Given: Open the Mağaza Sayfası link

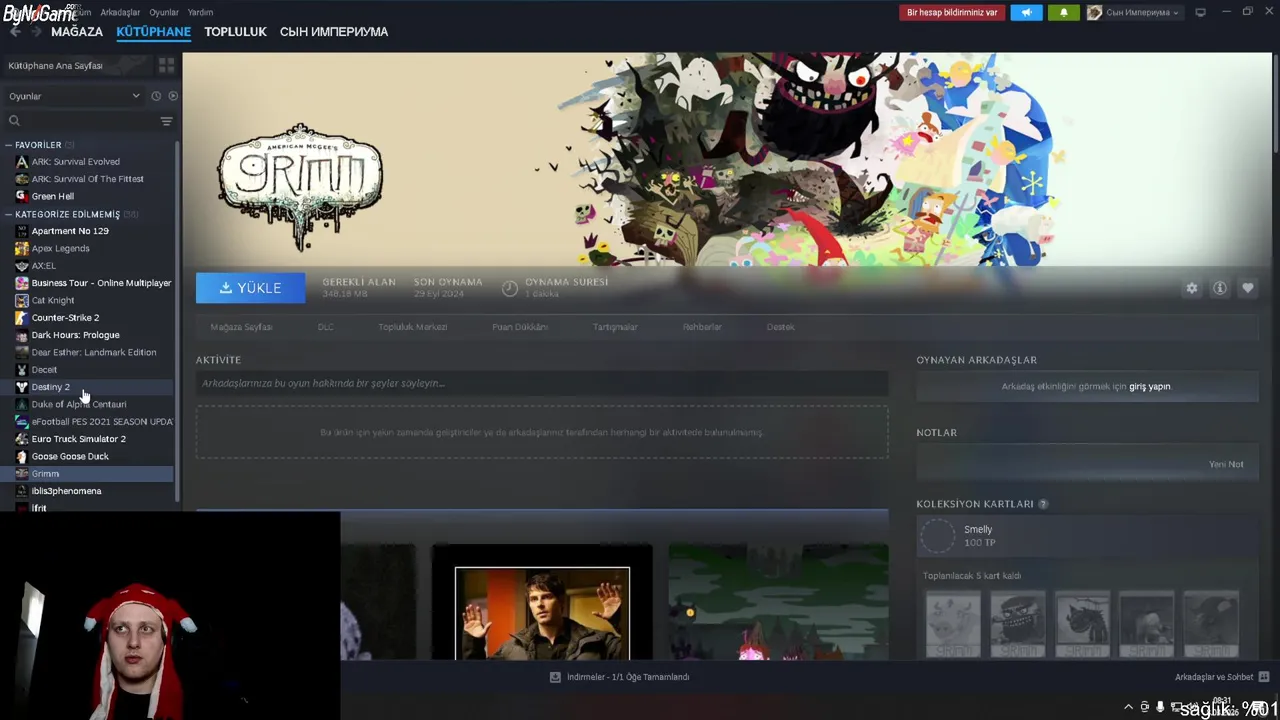Looking at the screenshot, I should click(241, 327).
